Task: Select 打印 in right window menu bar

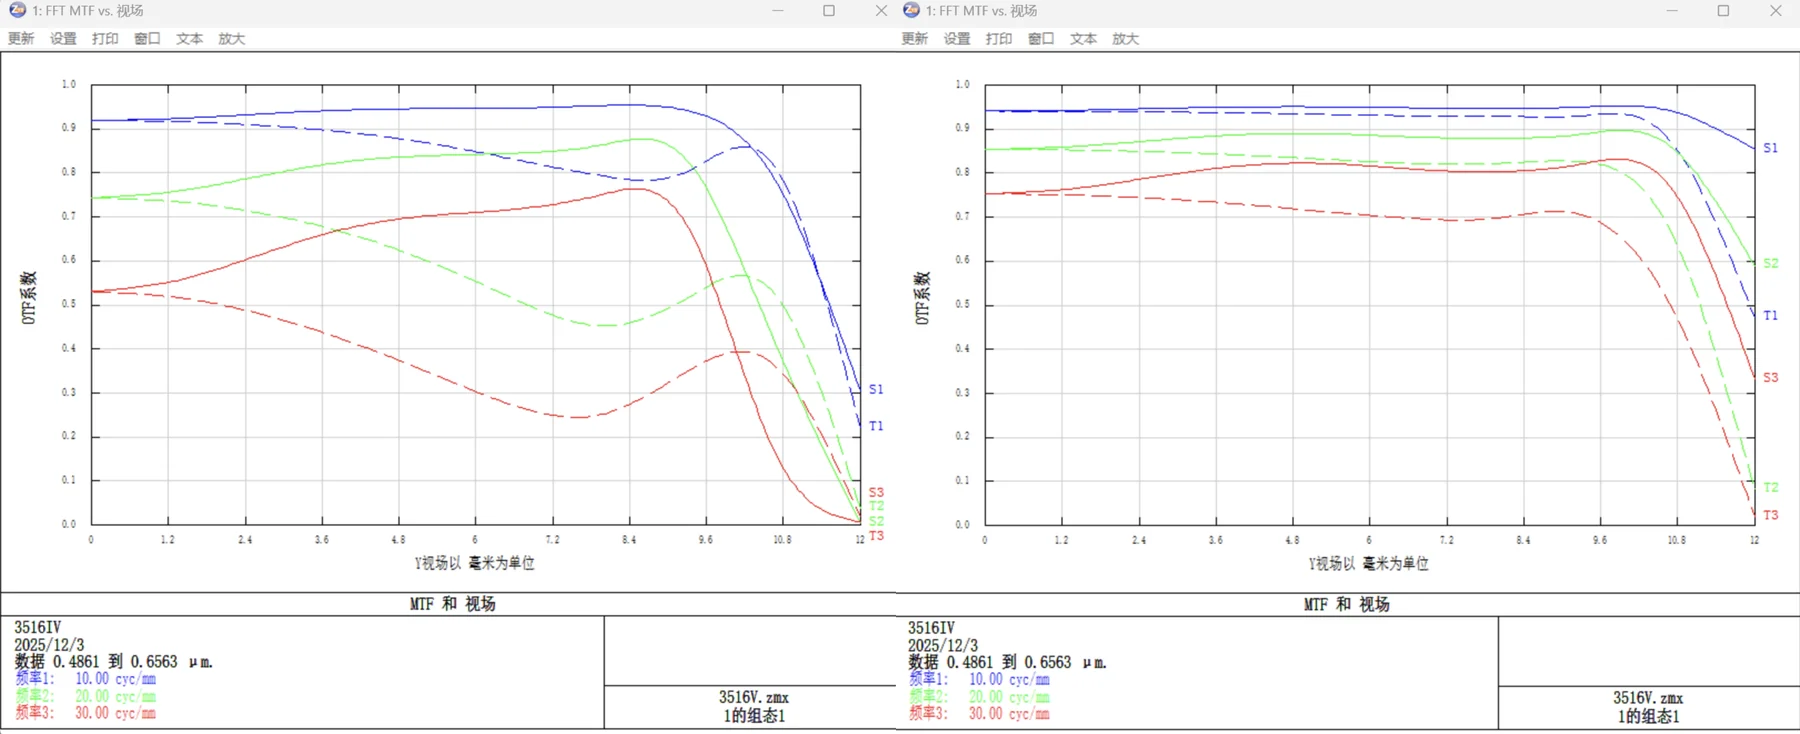Action: click(x=999, y=38)
